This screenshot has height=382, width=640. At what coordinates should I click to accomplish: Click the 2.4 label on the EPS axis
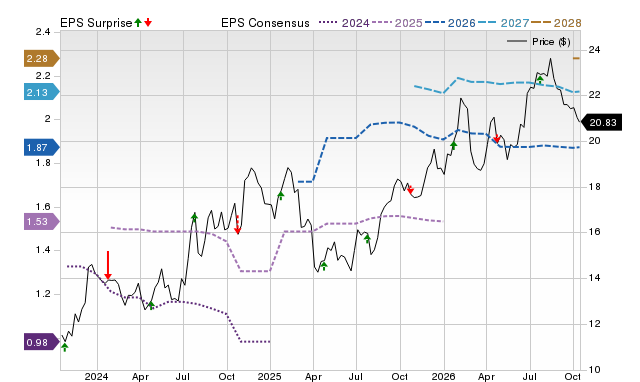pyautogui.click(x=43, y=32)
